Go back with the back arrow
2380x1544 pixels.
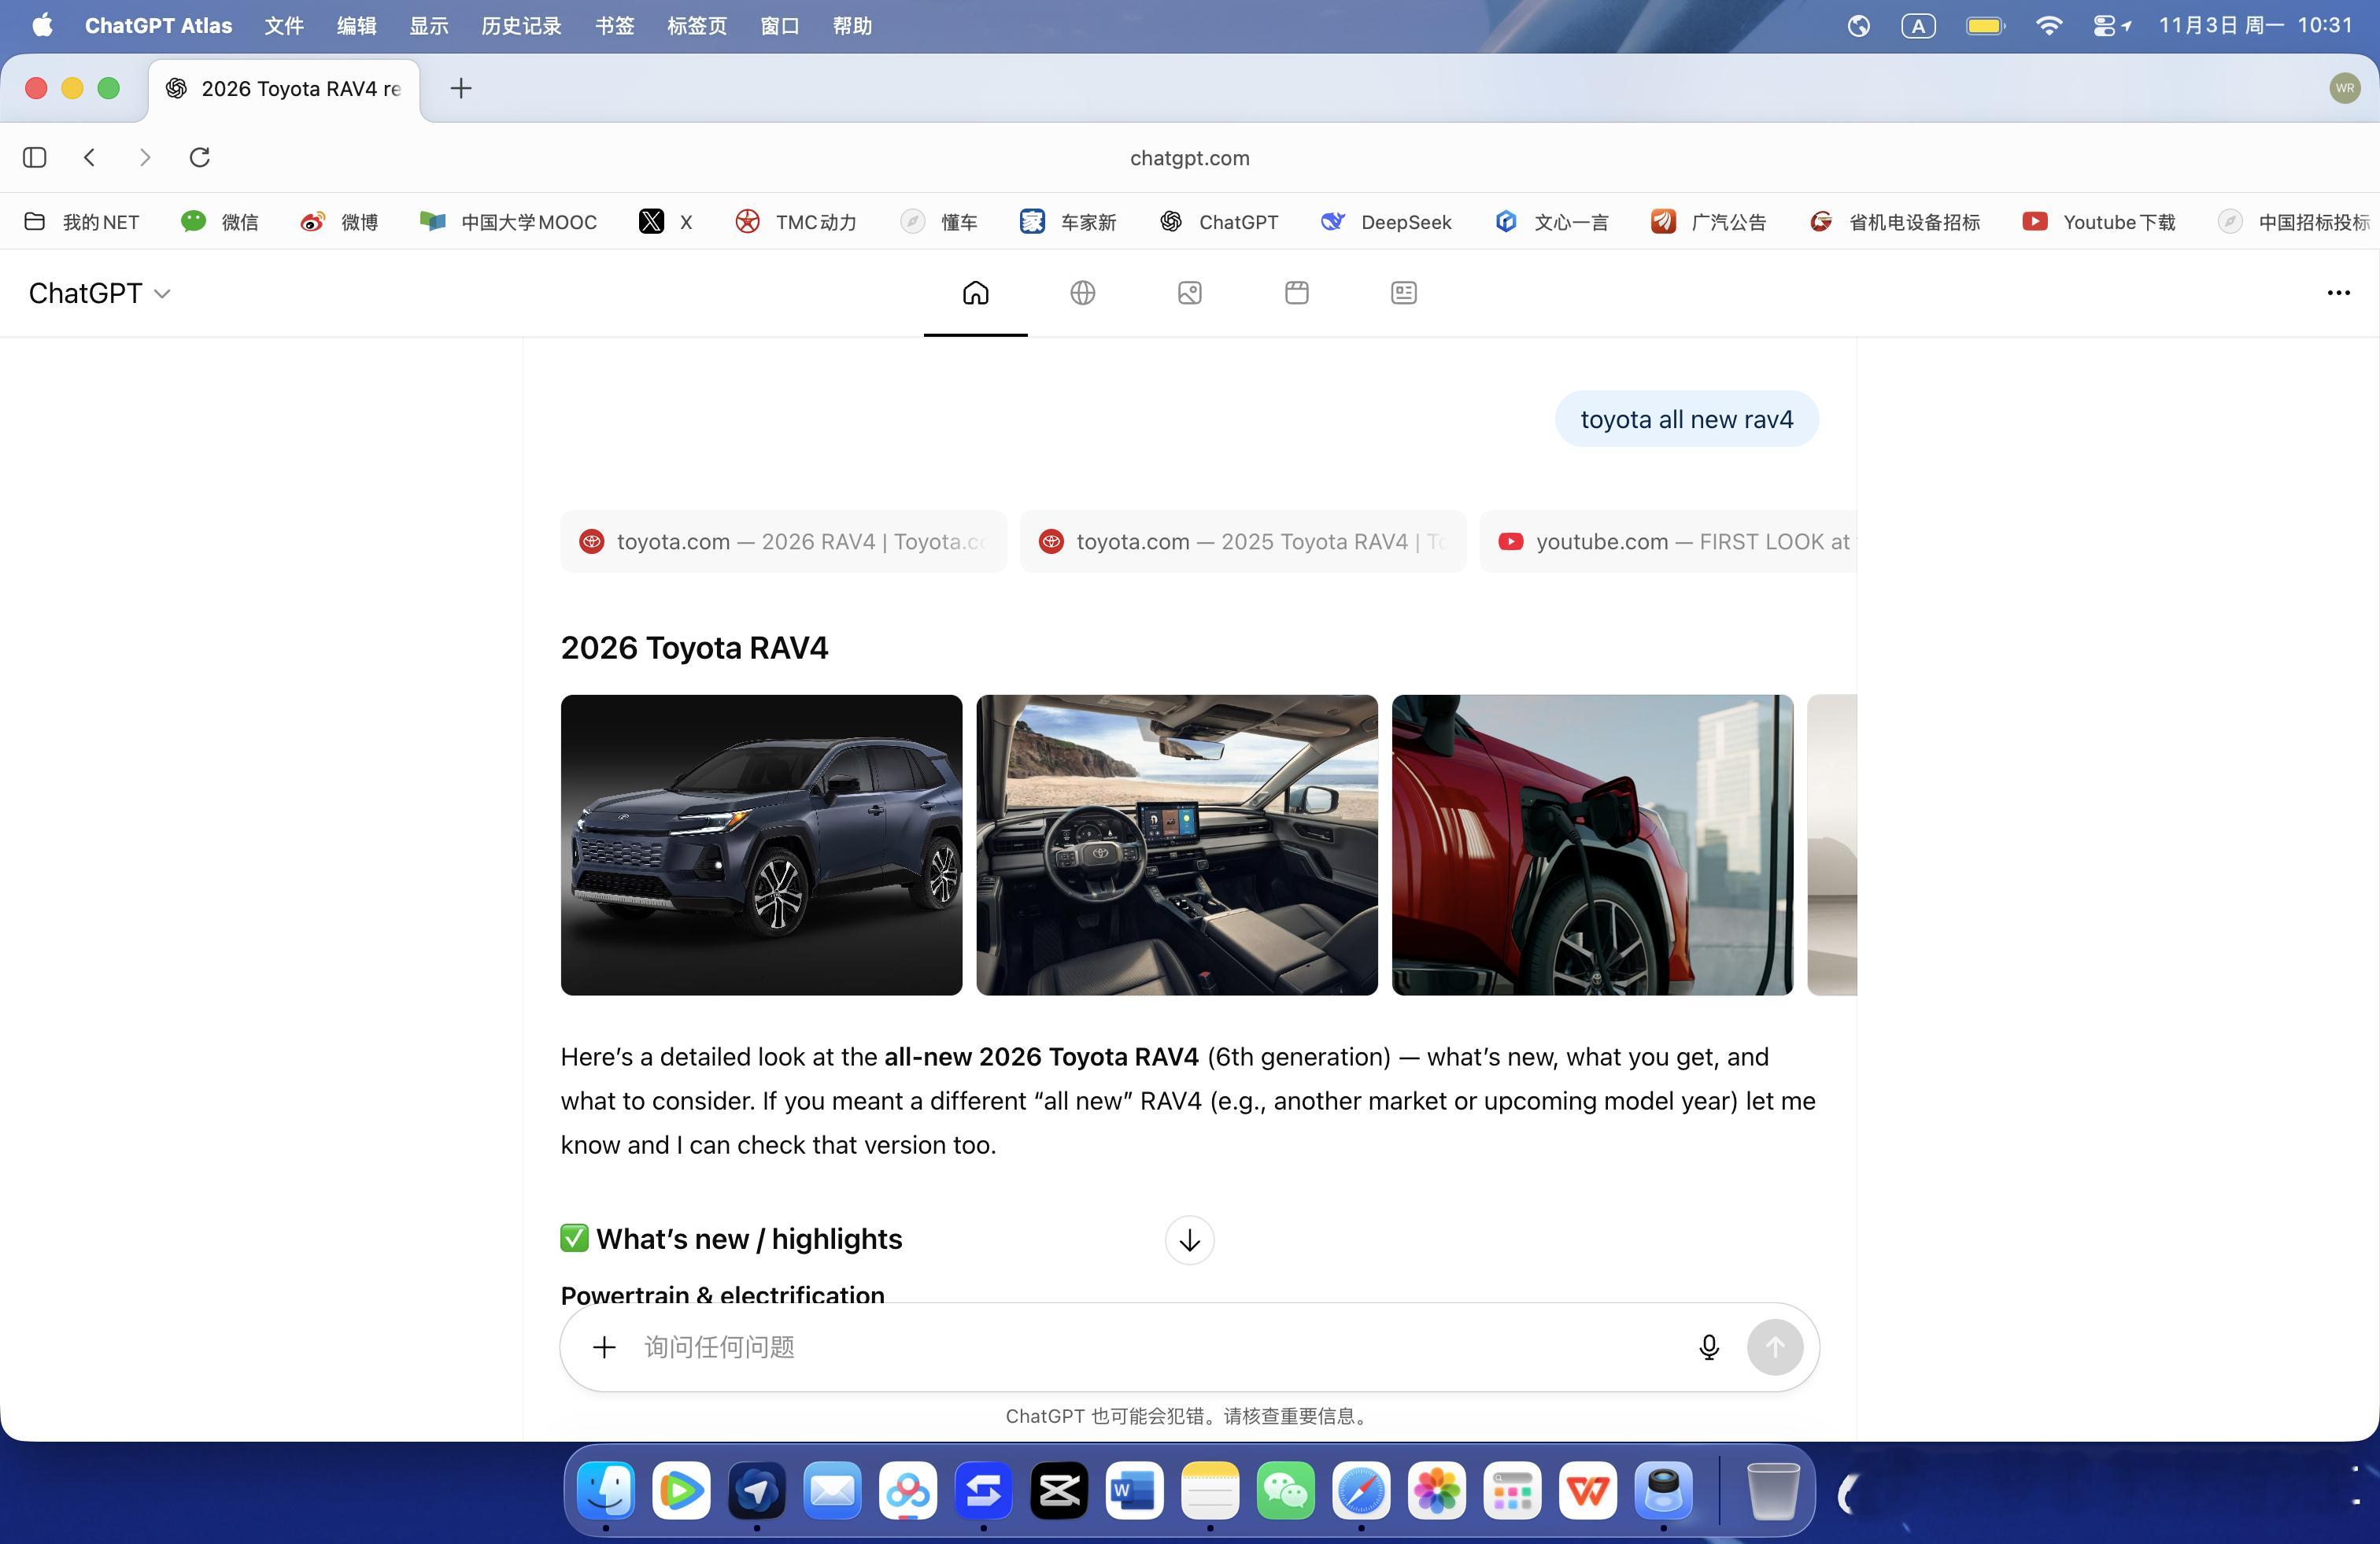[90, 157]
